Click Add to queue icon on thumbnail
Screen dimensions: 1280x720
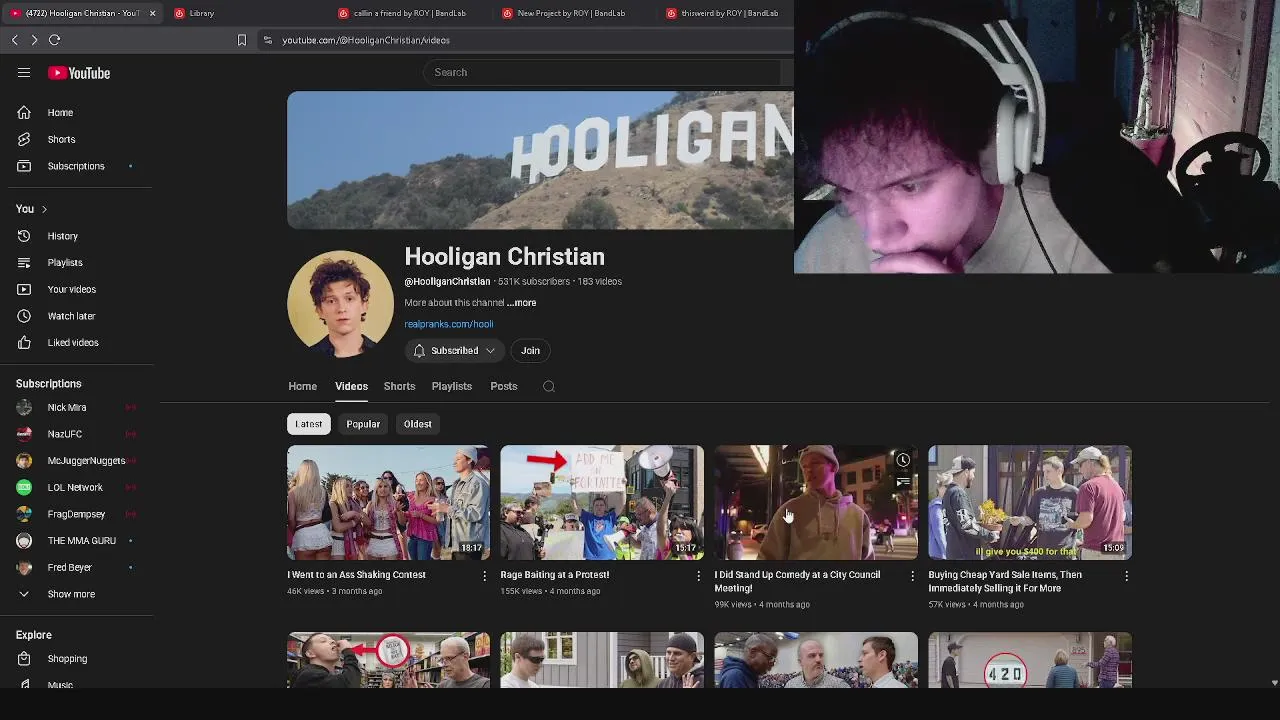(903, 482)
